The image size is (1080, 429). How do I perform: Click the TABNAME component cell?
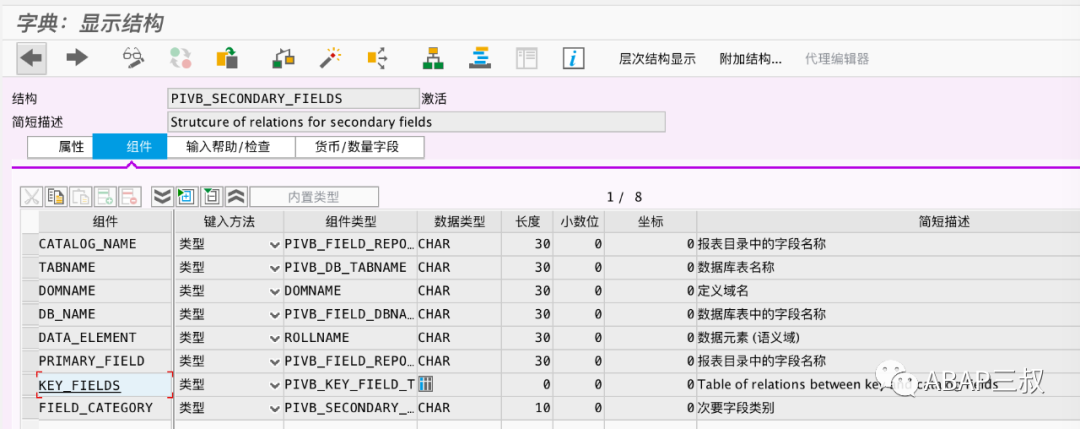tap(104, 268)
